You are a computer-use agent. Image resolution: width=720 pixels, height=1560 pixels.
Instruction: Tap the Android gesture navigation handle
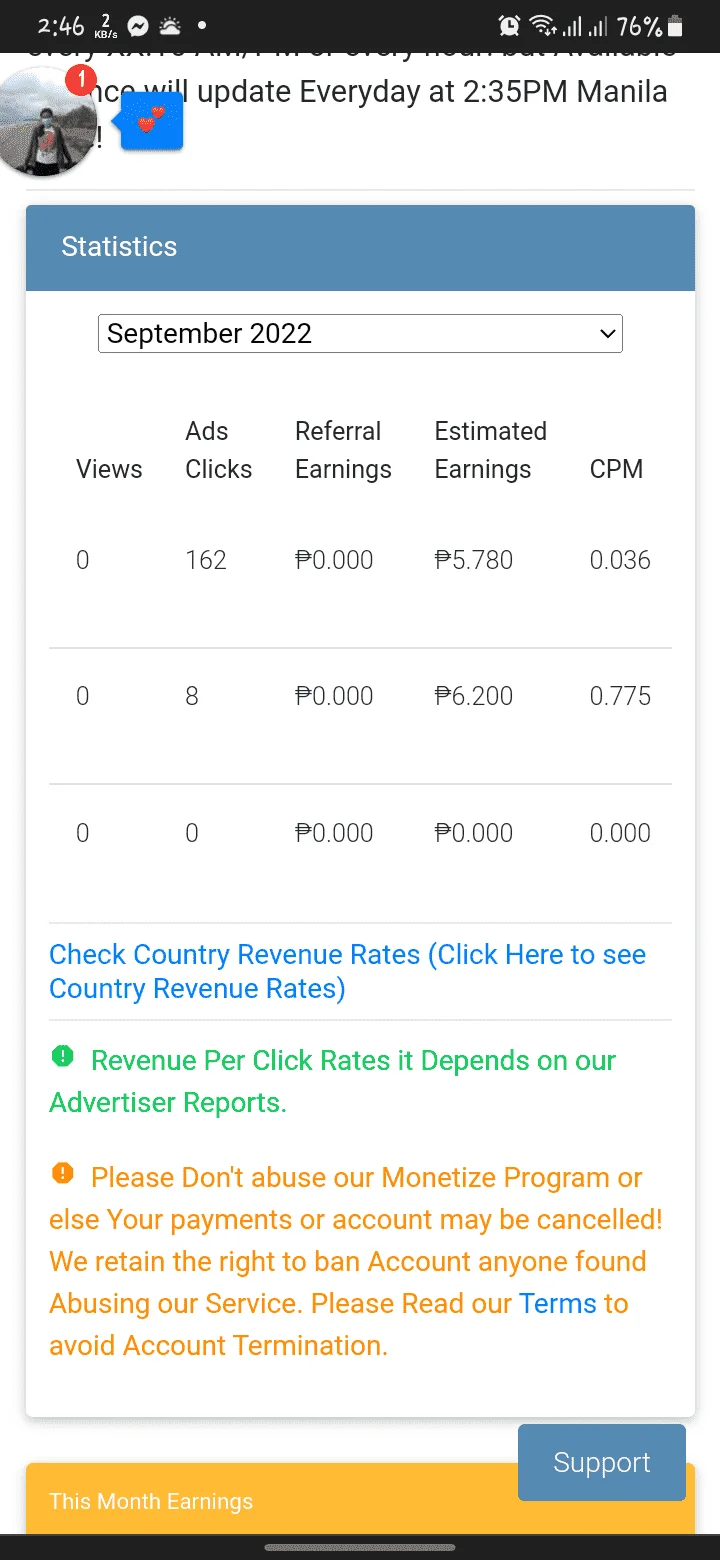(x=360, y=1547)
